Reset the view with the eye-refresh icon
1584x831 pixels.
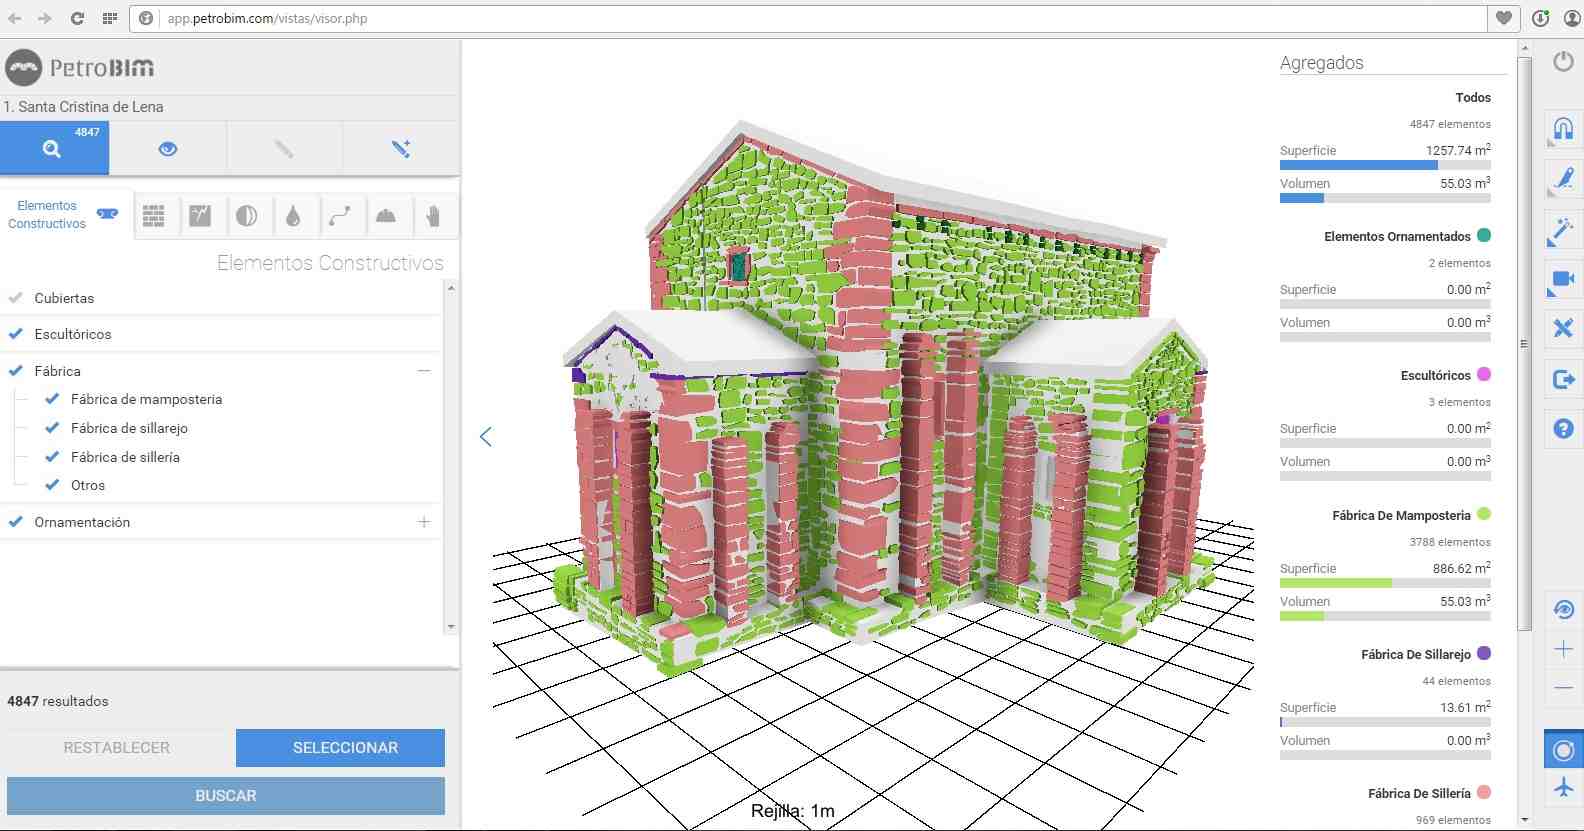(1563, 609)
